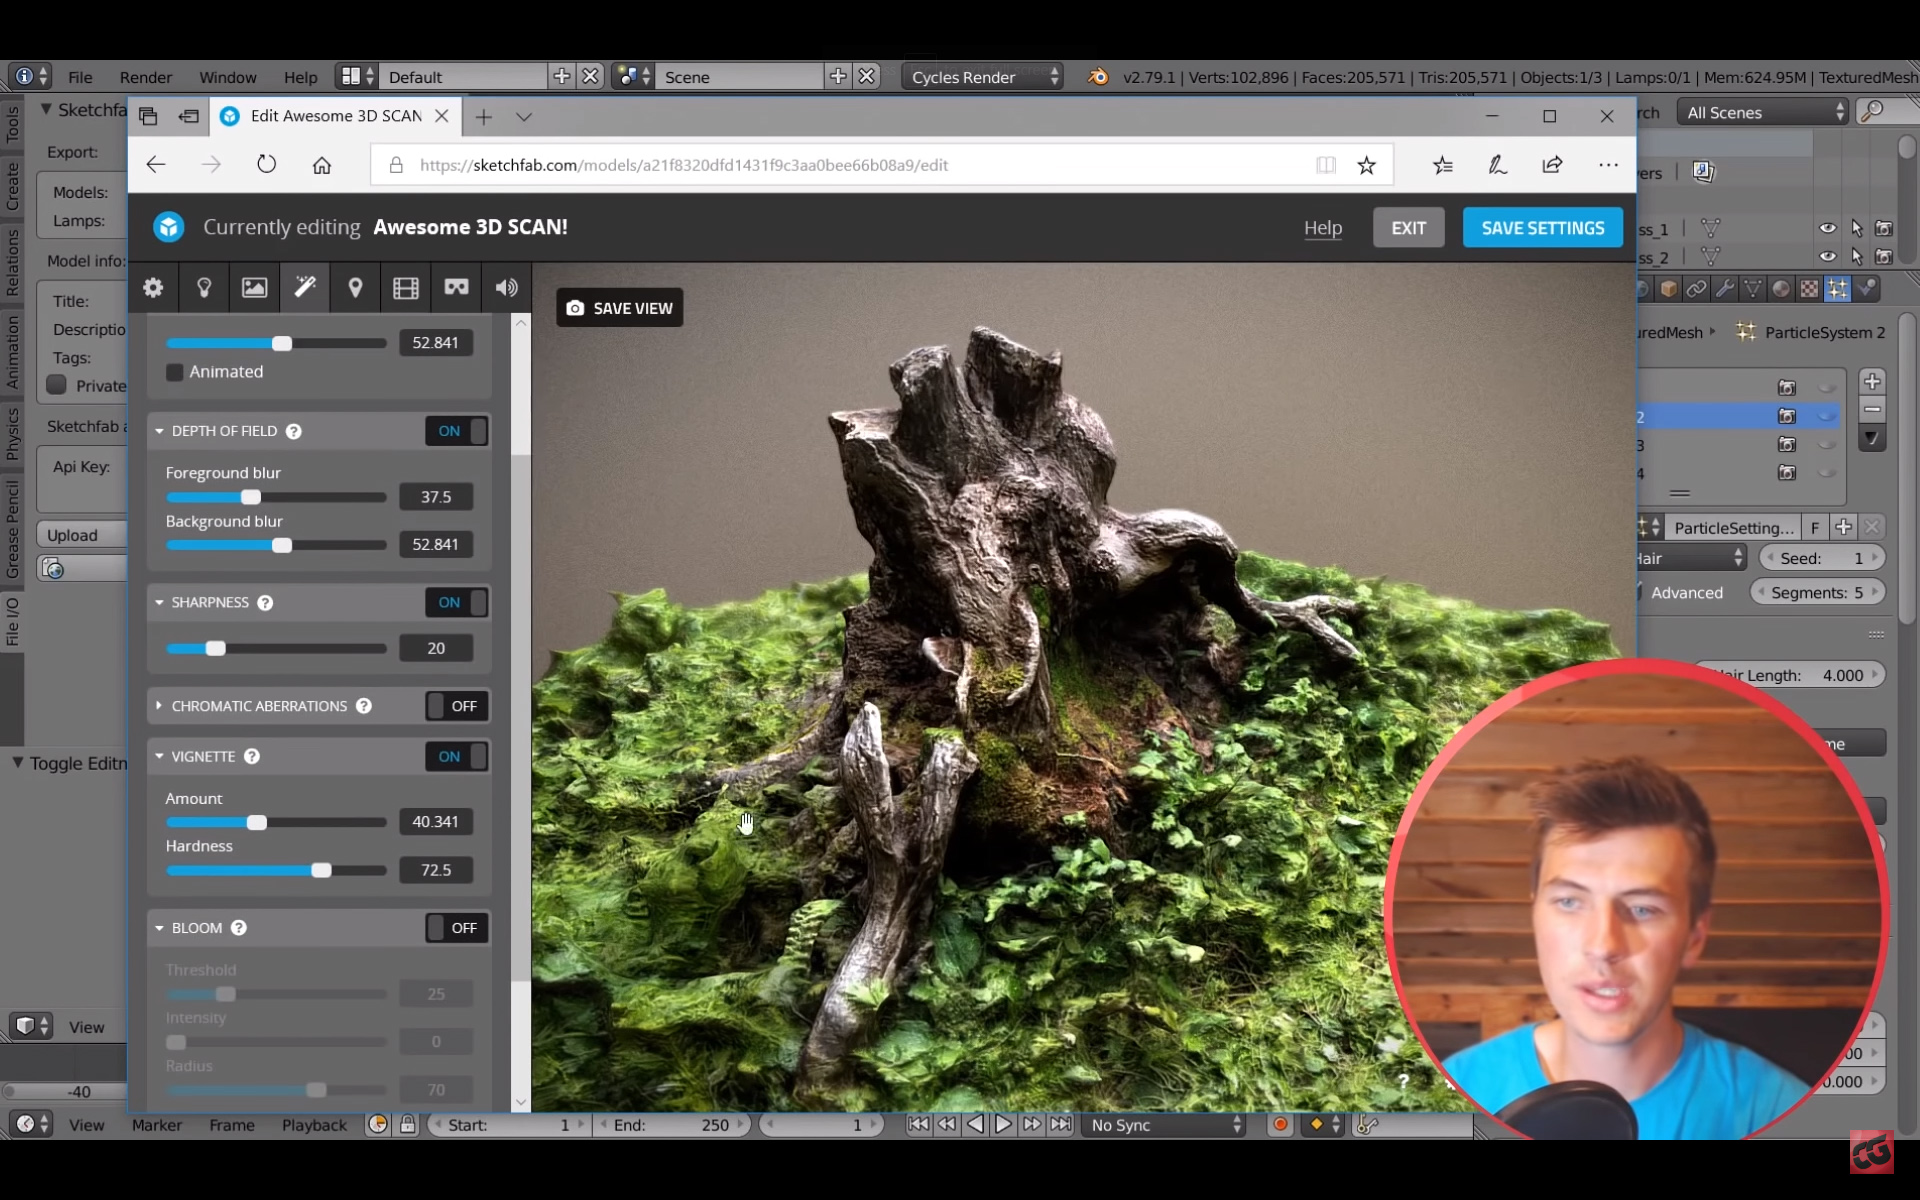Open the texture properties tab in Blender

(1810, 289)
